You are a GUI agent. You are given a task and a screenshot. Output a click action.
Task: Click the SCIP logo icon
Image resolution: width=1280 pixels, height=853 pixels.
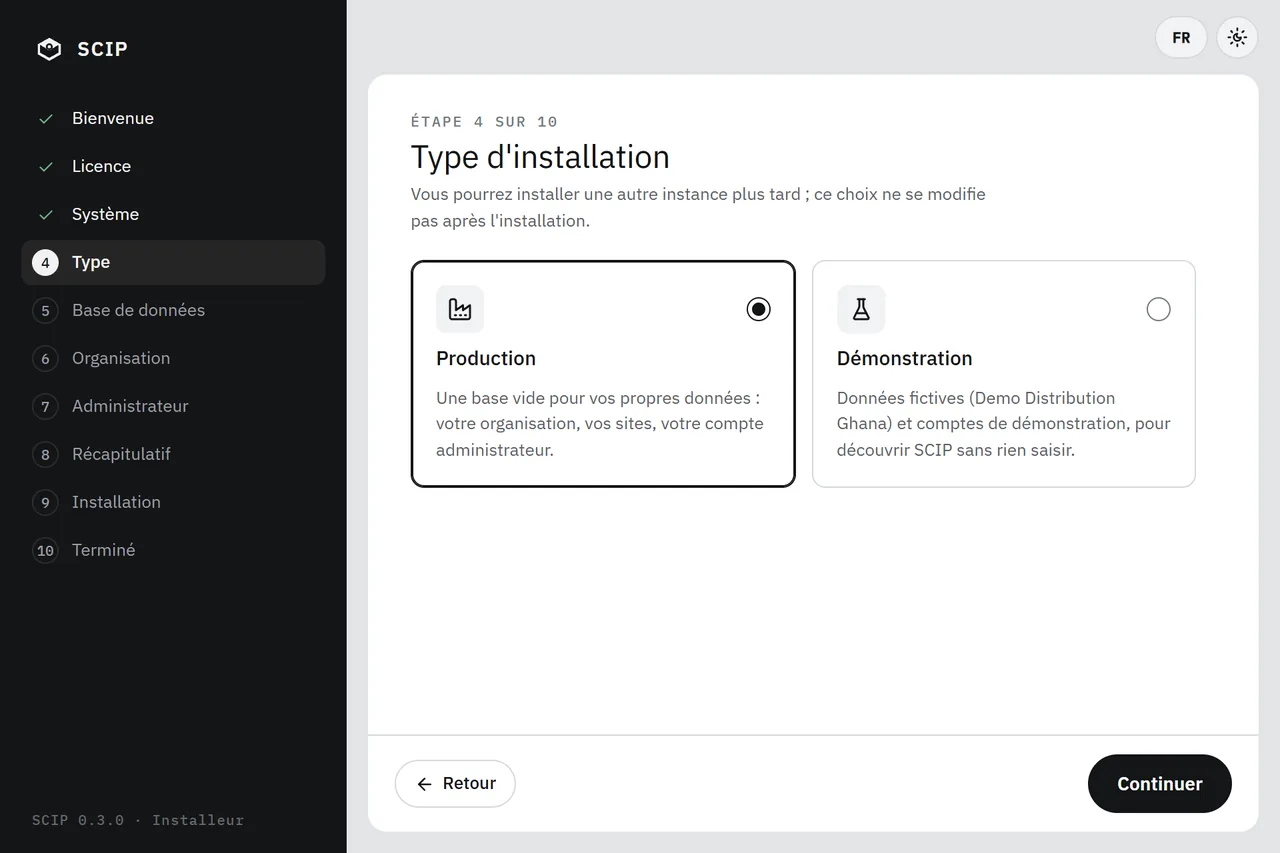(49, 49)
